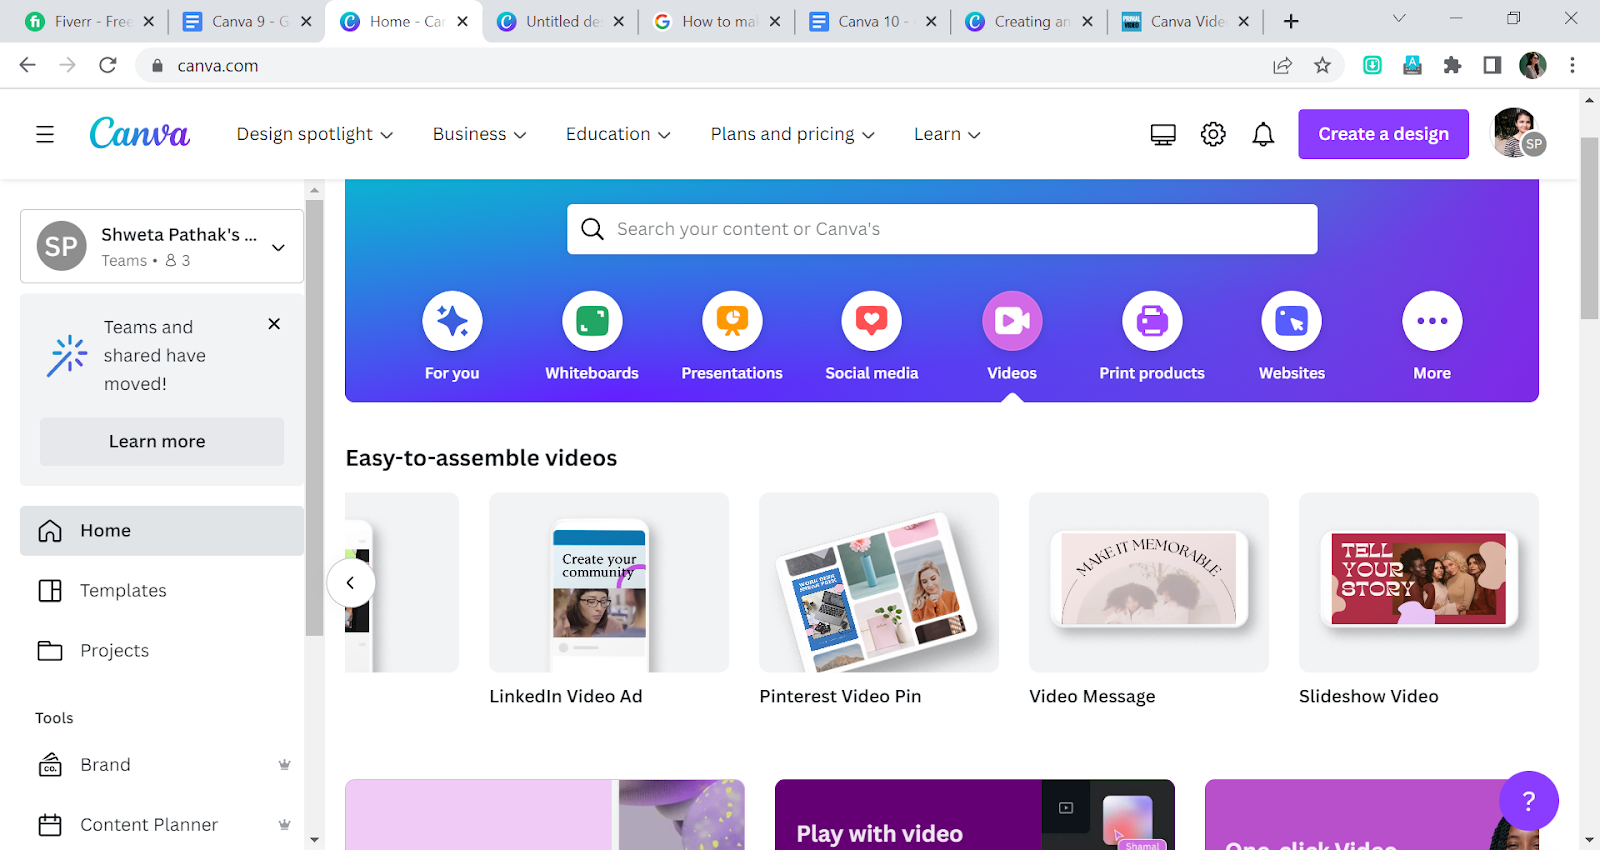This screenshot has height=850, width=1600.
Task: Expand the Learn dropdown menu
Action: pos(947,134)
